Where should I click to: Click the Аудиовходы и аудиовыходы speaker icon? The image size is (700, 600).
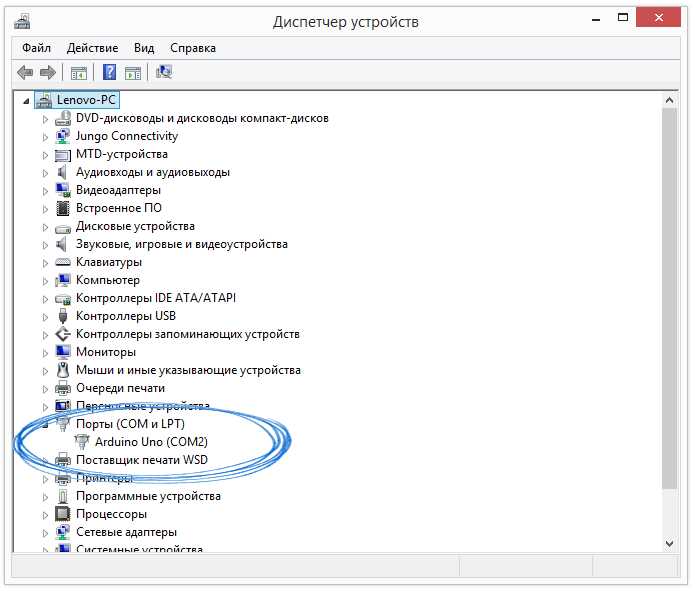tap(62, 172)
